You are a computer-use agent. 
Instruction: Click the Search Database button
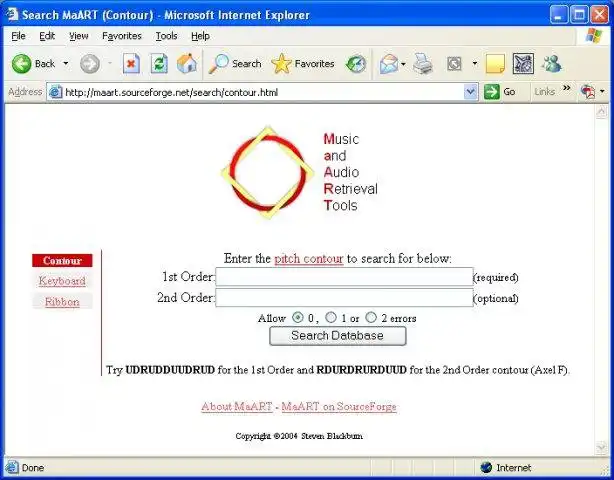coord(338,336)
